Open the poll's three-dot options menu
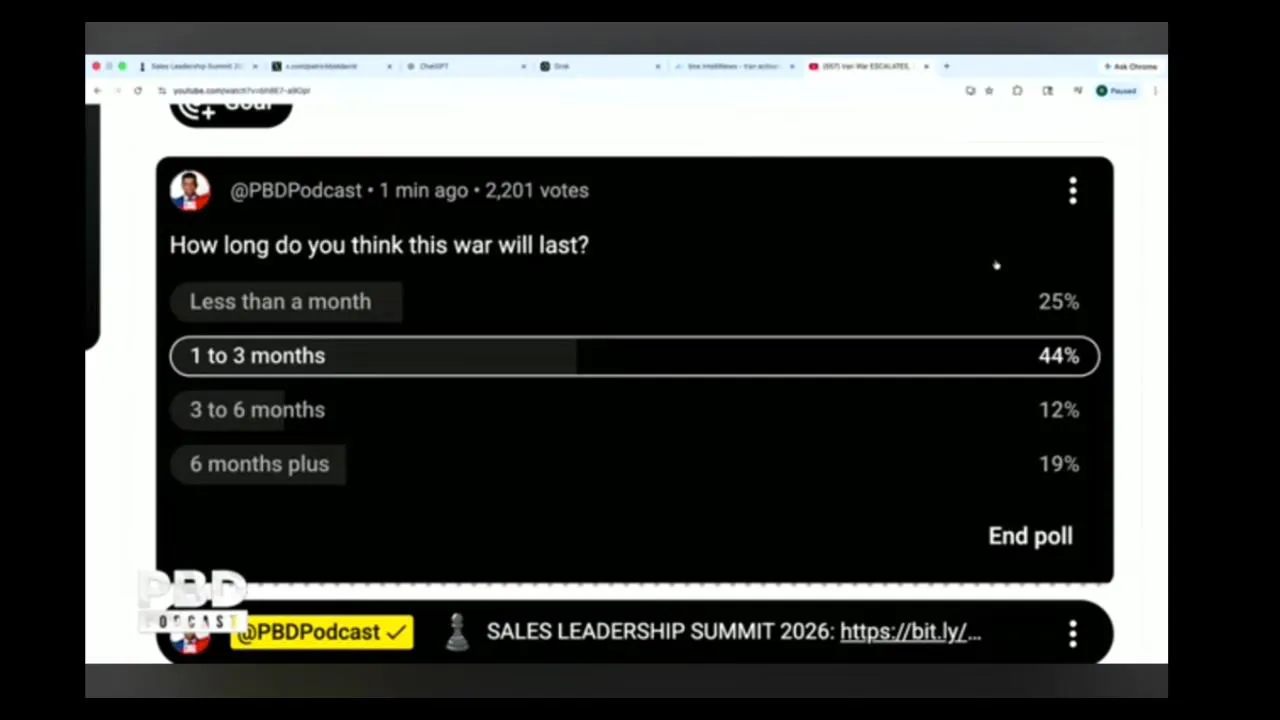Viewport: 1280px width, 720px height. pos(1073,191)
